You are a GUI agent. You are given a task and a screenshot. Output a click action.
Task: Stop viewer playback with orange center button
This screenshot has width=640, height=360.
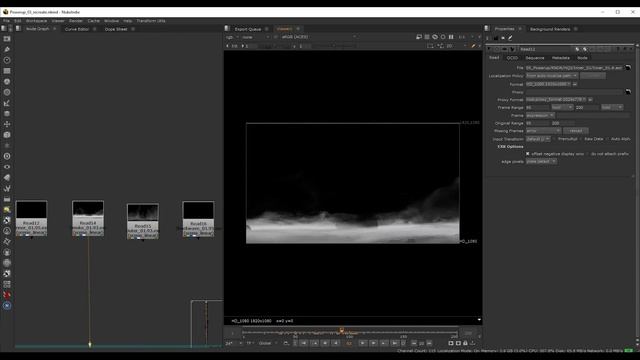[349, 343]
